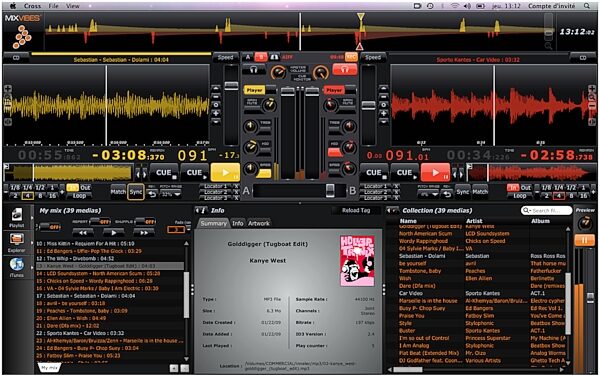Add playlist with plus button
This screenshot has height=375, width=600.
[174, 368]
